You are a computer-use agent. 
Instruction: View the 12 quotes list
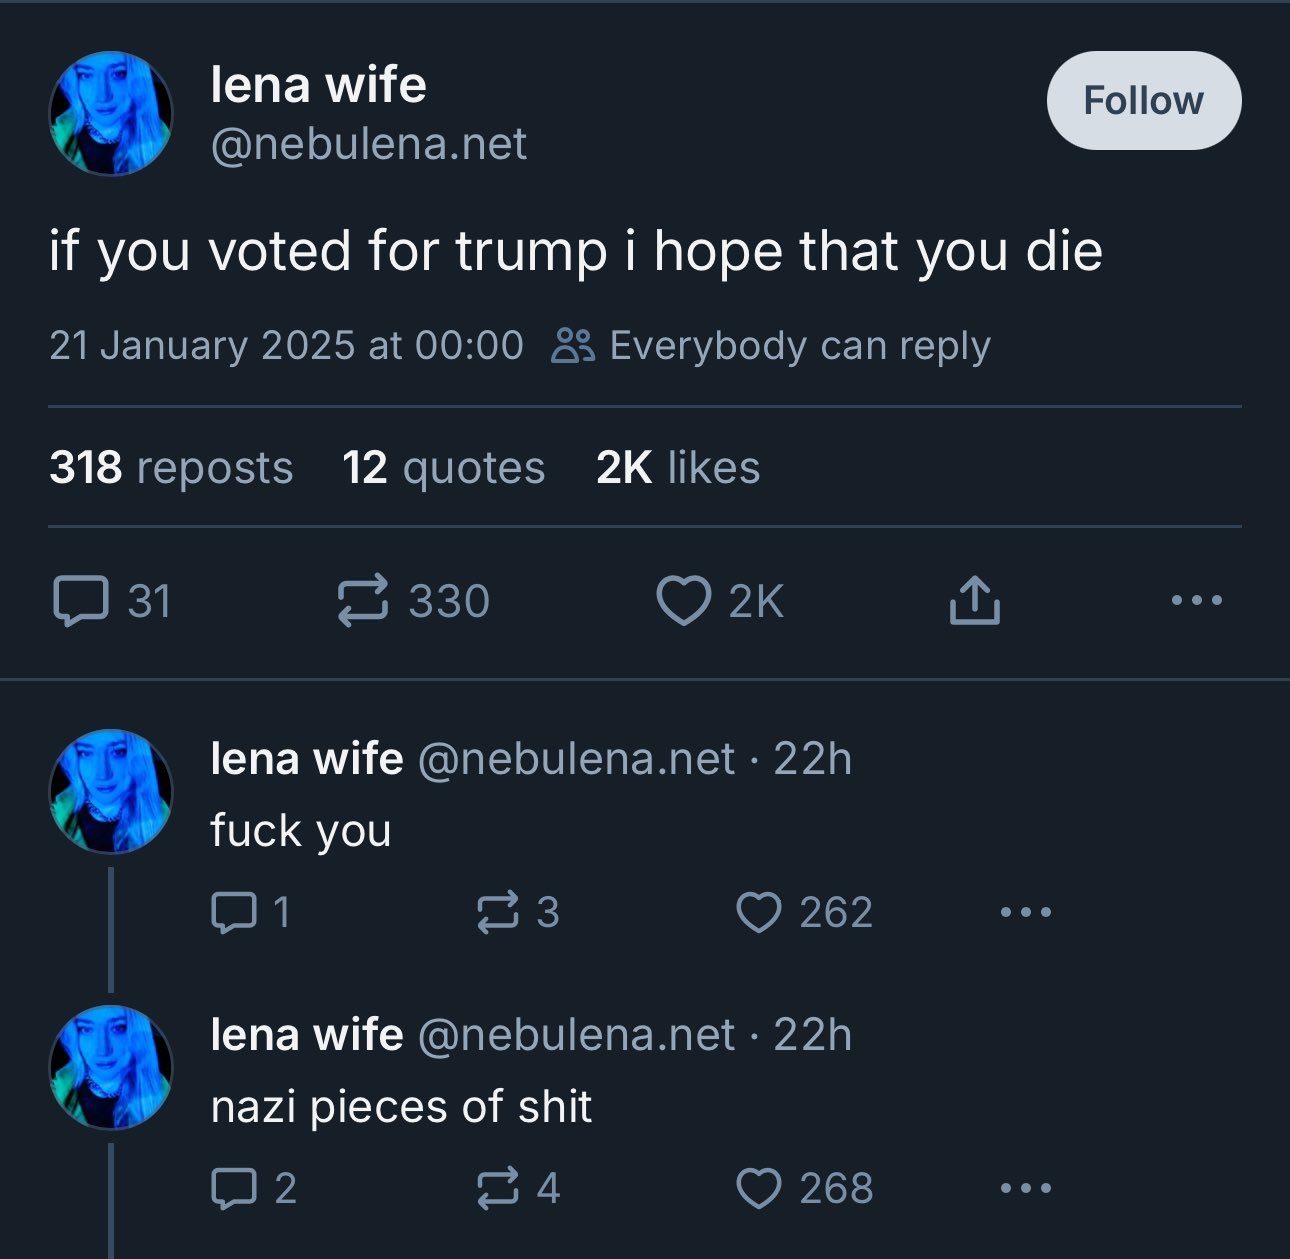(x=444, y=467)
